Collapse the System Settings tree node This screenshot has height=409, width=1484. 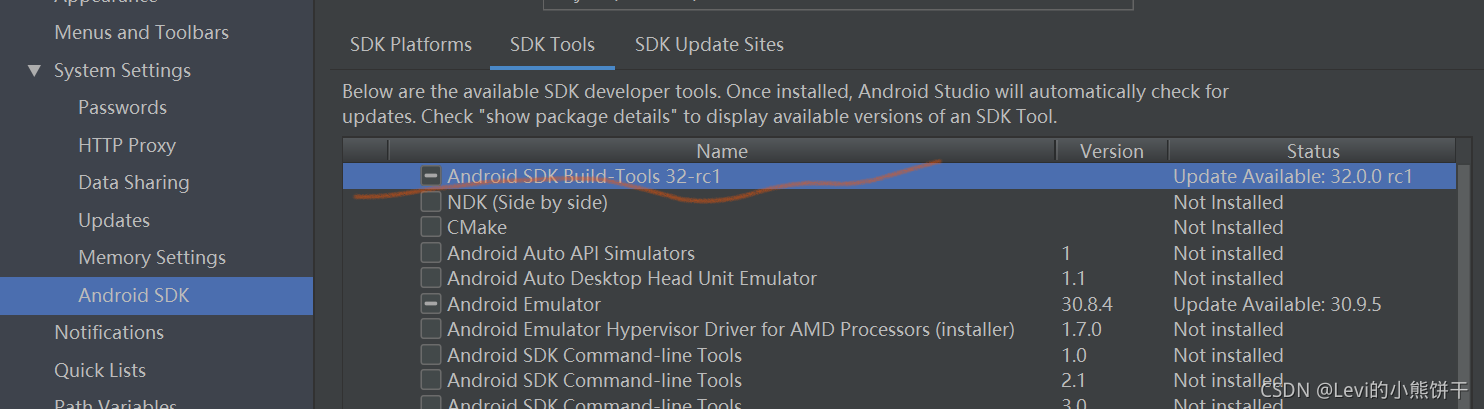(x=35, y=71)
